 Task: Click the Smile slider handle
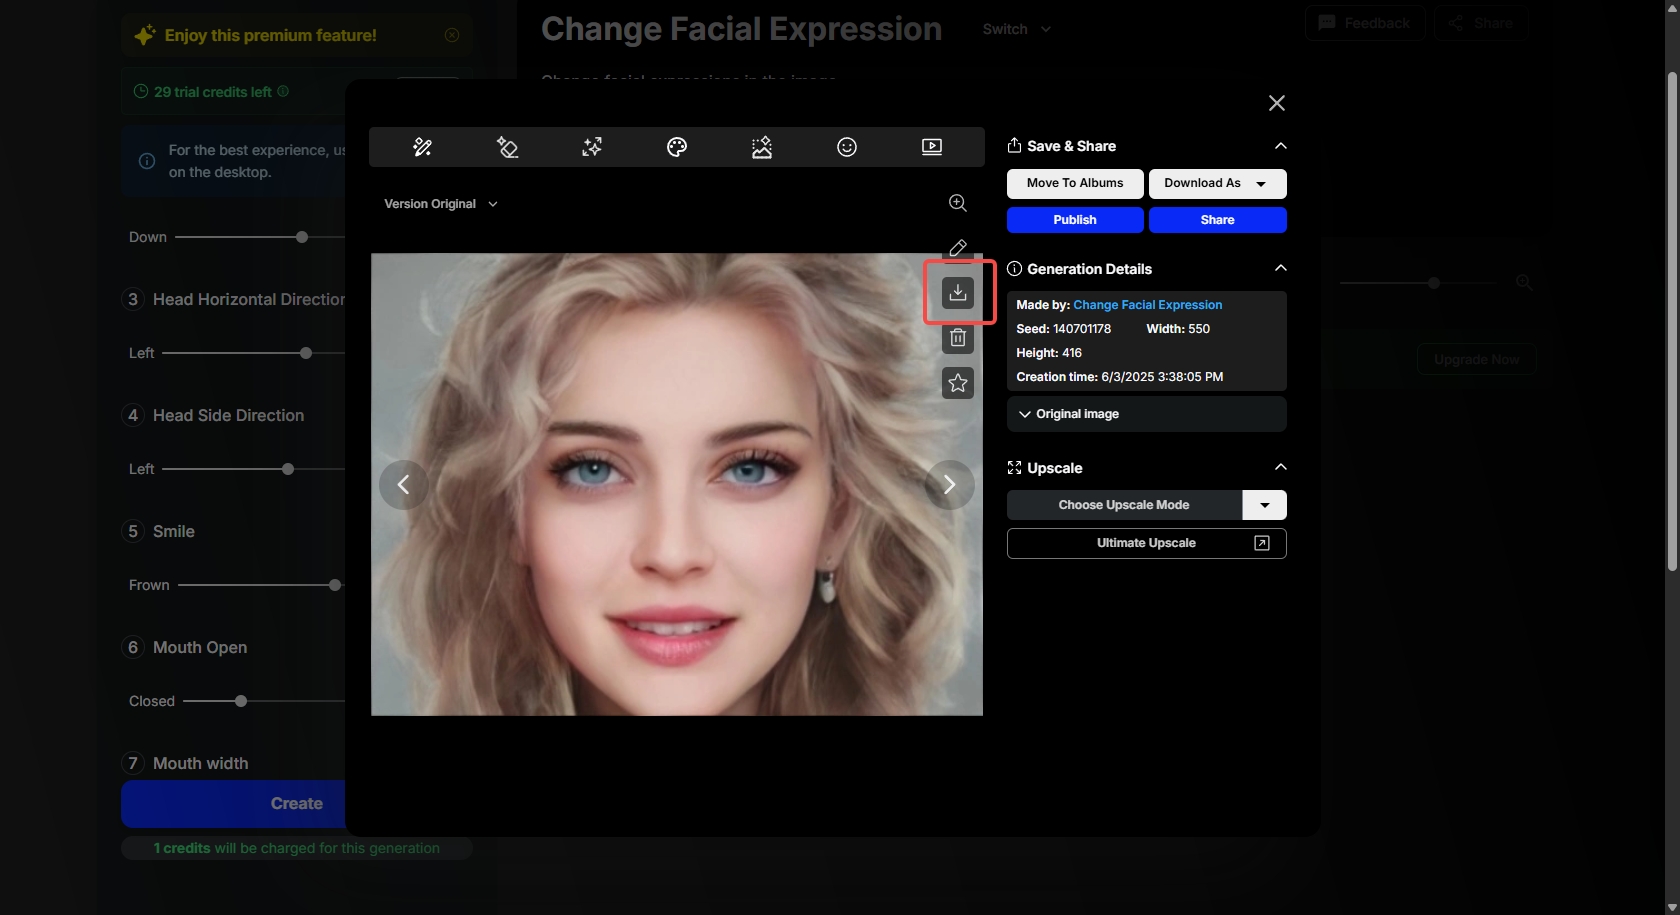[x=335, y=585]
